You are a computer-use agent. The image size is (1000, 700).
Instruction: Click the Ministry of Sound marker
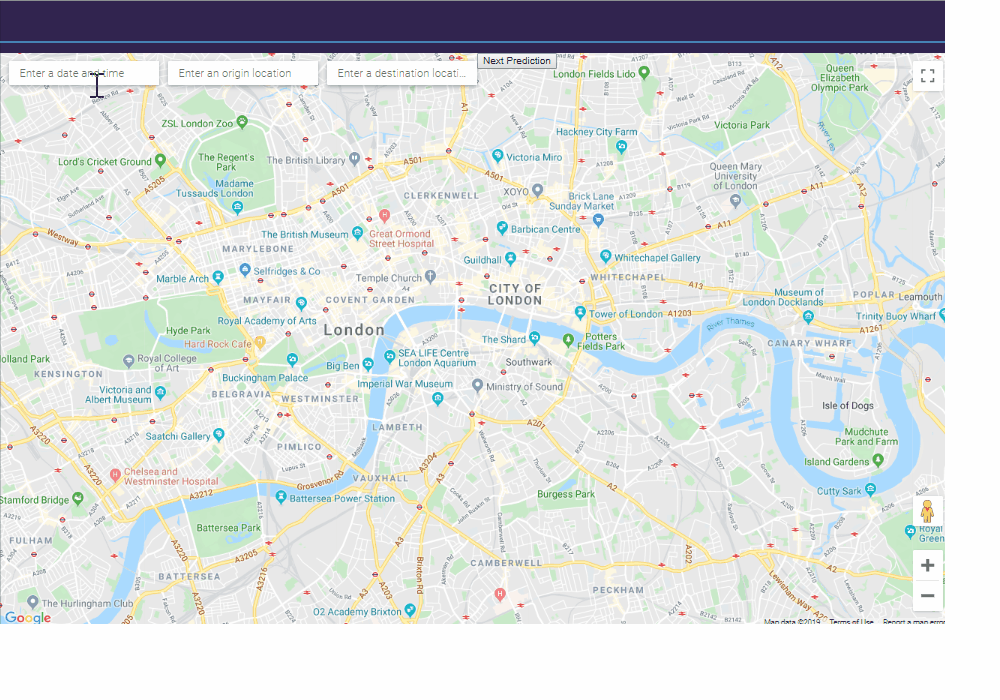tap(477, 384)
